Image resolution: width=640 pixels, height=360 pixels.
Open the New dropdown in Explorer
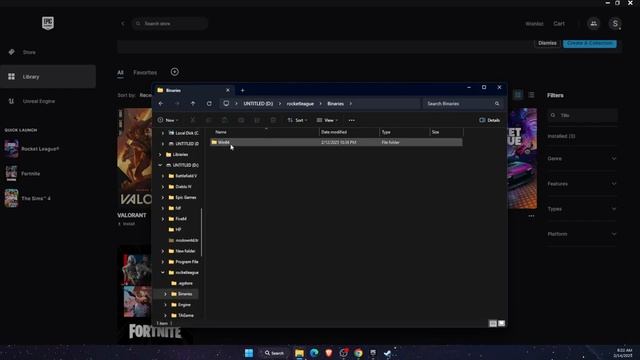(x=168, y=120)
